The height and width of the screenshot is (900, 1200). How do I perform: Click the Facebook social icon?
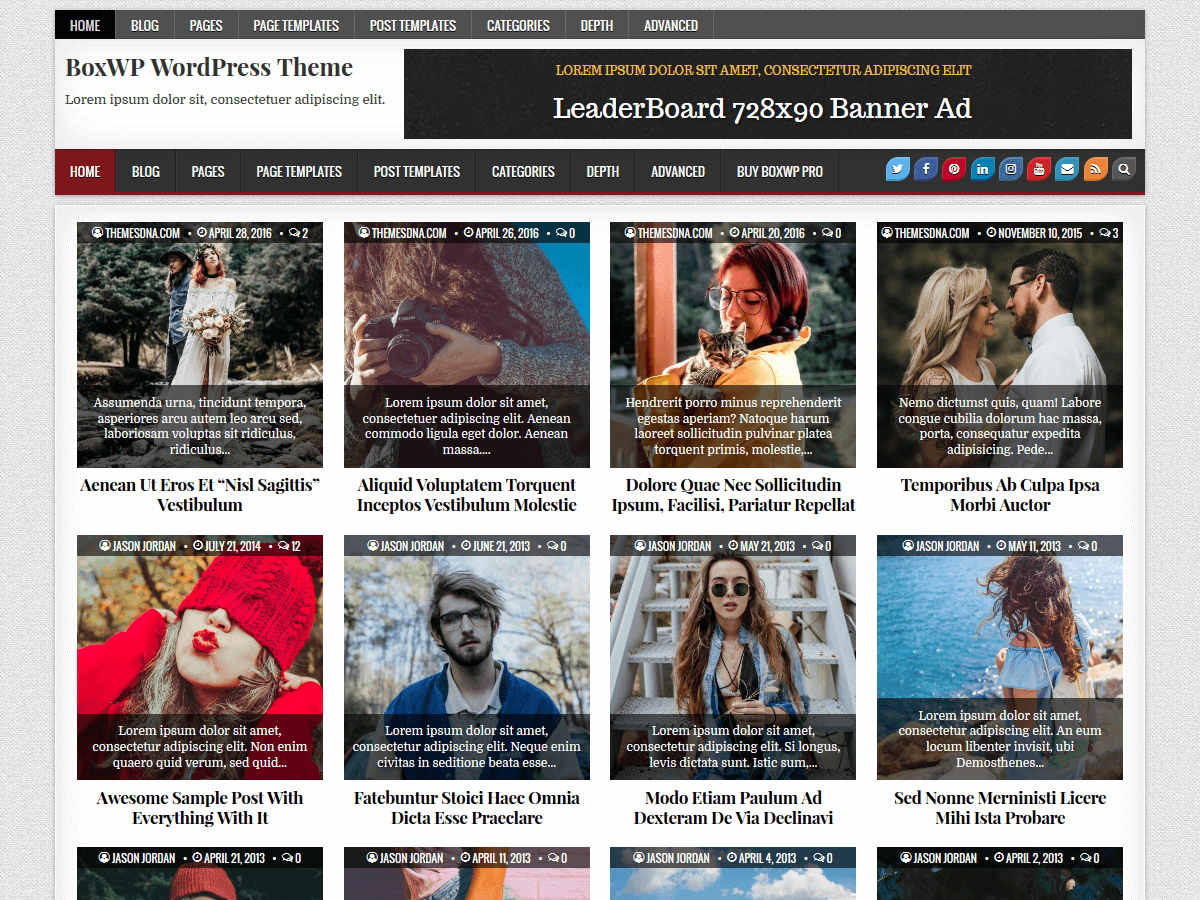926,169
